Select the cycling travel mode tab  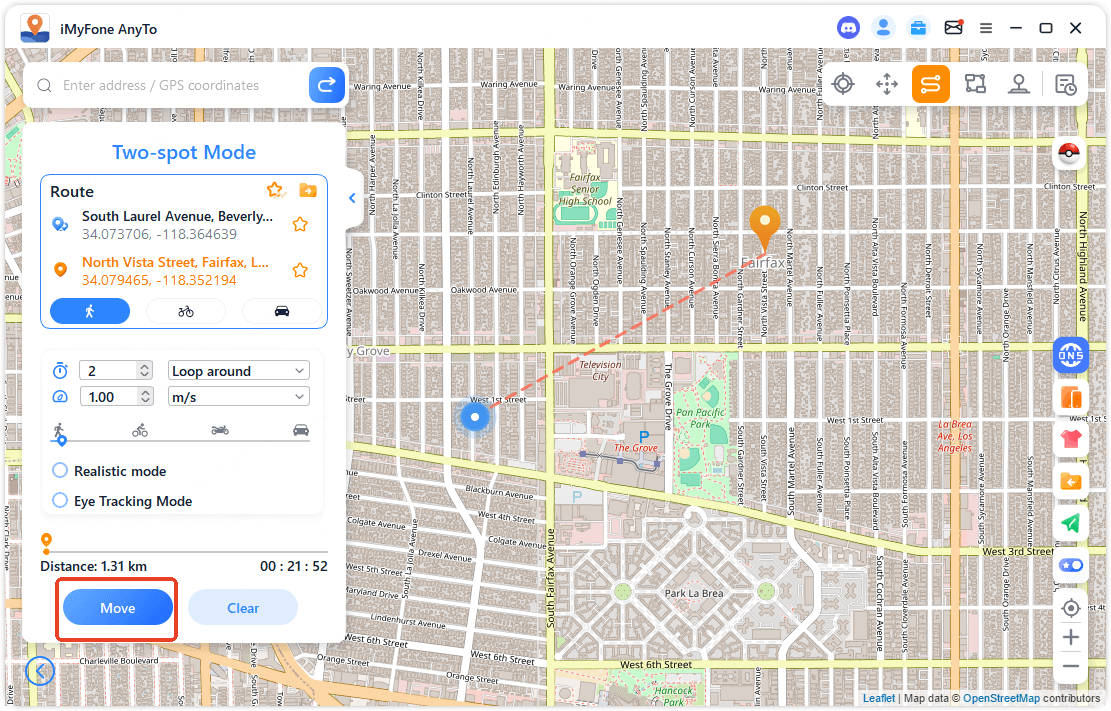186,311
